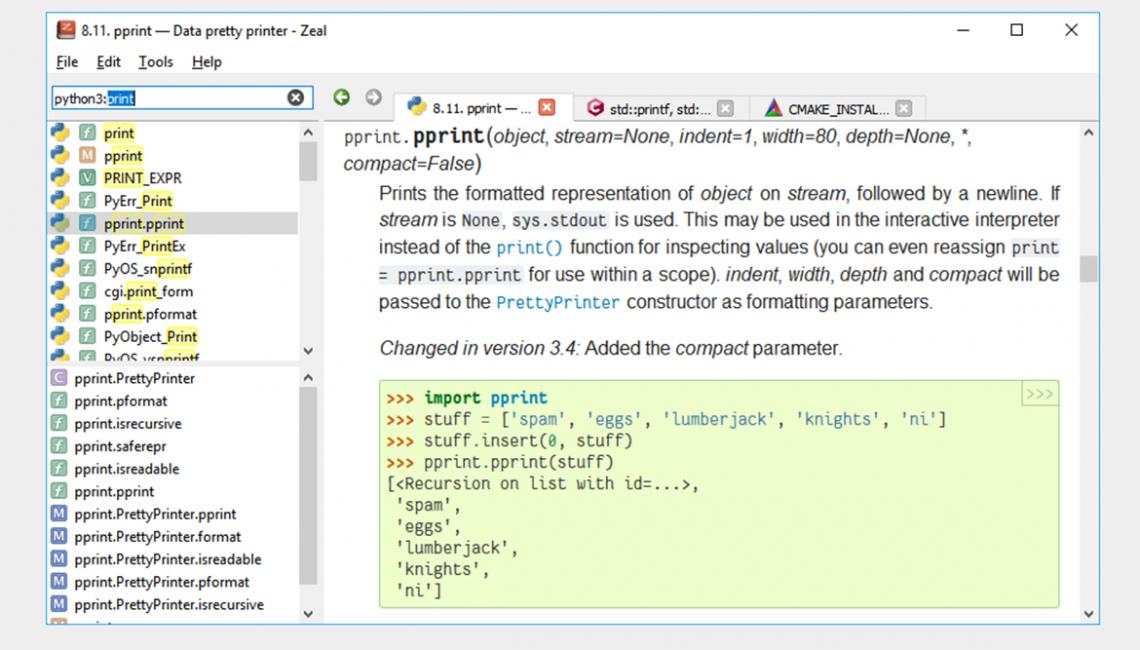Click documentation pane scrollbar down arrow
1140x650 pixels.
(1088, 614)
